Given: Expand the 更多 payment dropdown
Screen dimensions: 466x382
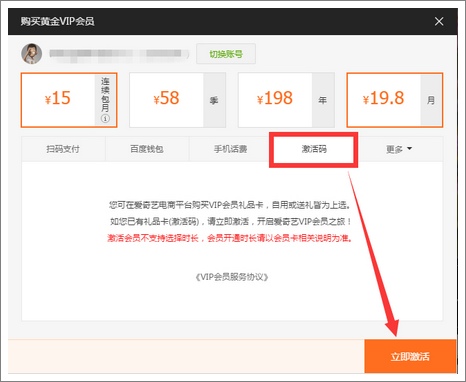Looking at the screenshot, I should coord(399,149).
